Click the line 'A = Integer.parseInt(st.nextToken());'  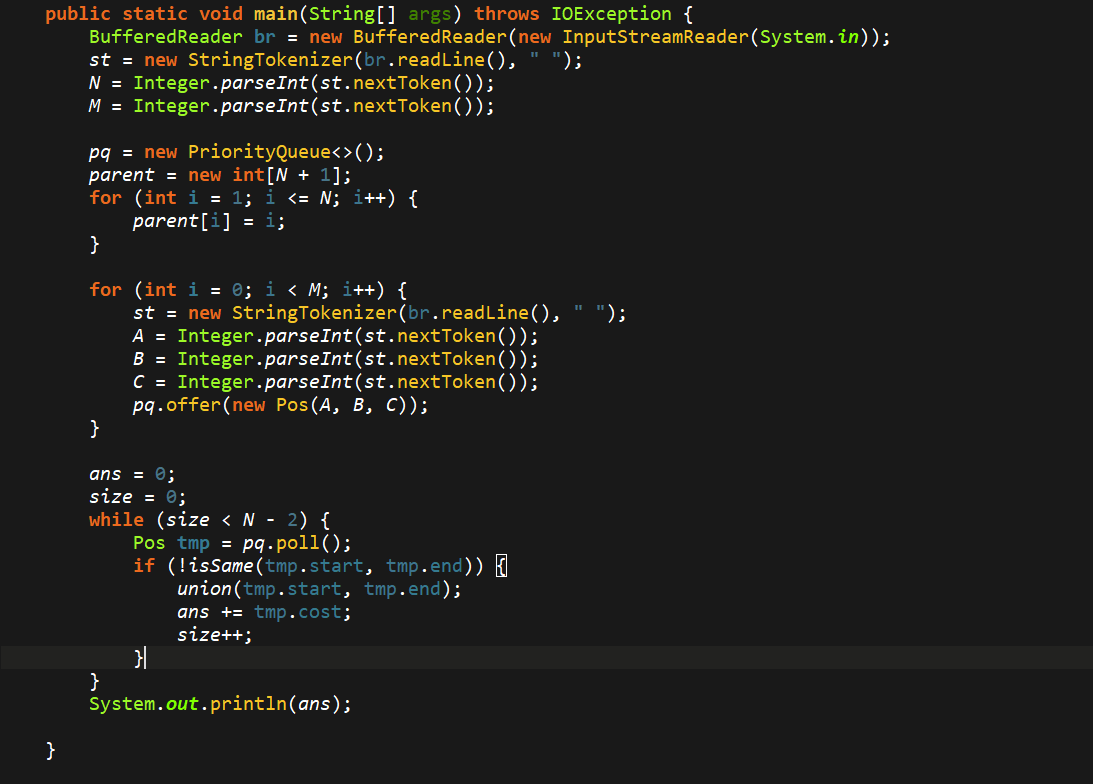[x=335, y=336]
